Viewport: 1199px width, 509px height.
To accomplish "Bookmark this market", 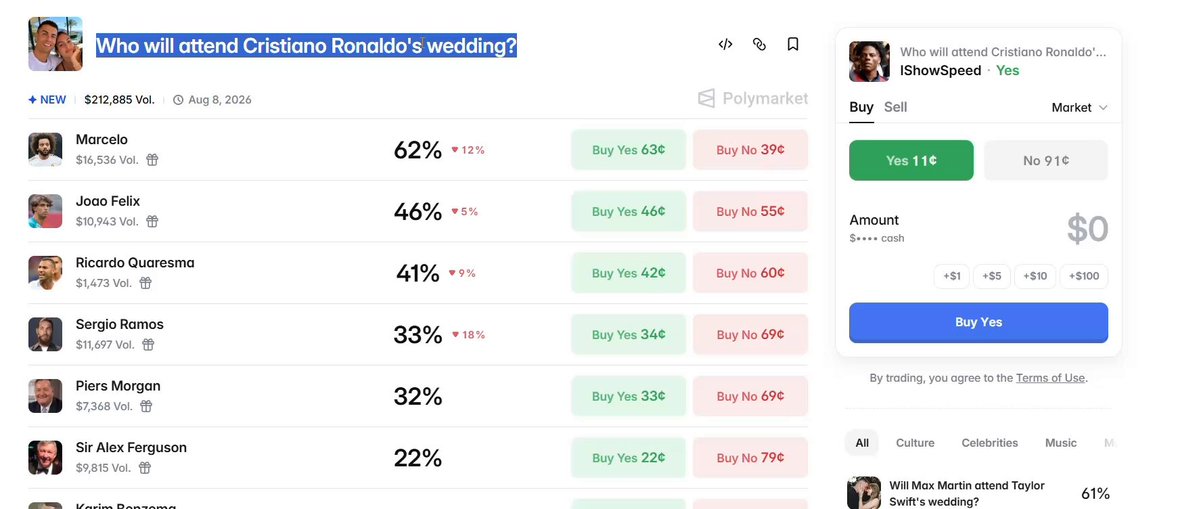I will point(793,44).
